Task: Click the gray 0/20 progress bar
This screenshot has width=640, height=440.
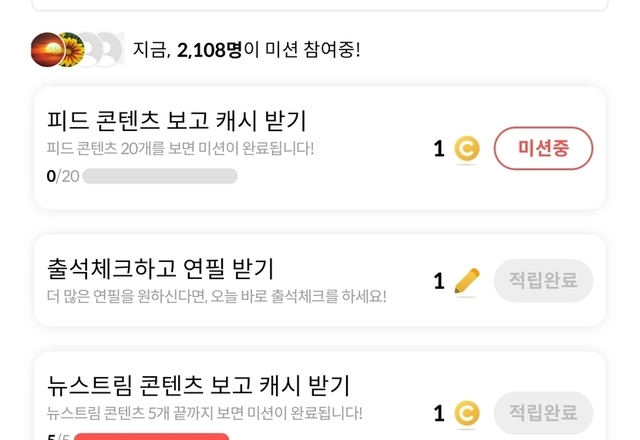Action: click(160, 177)
